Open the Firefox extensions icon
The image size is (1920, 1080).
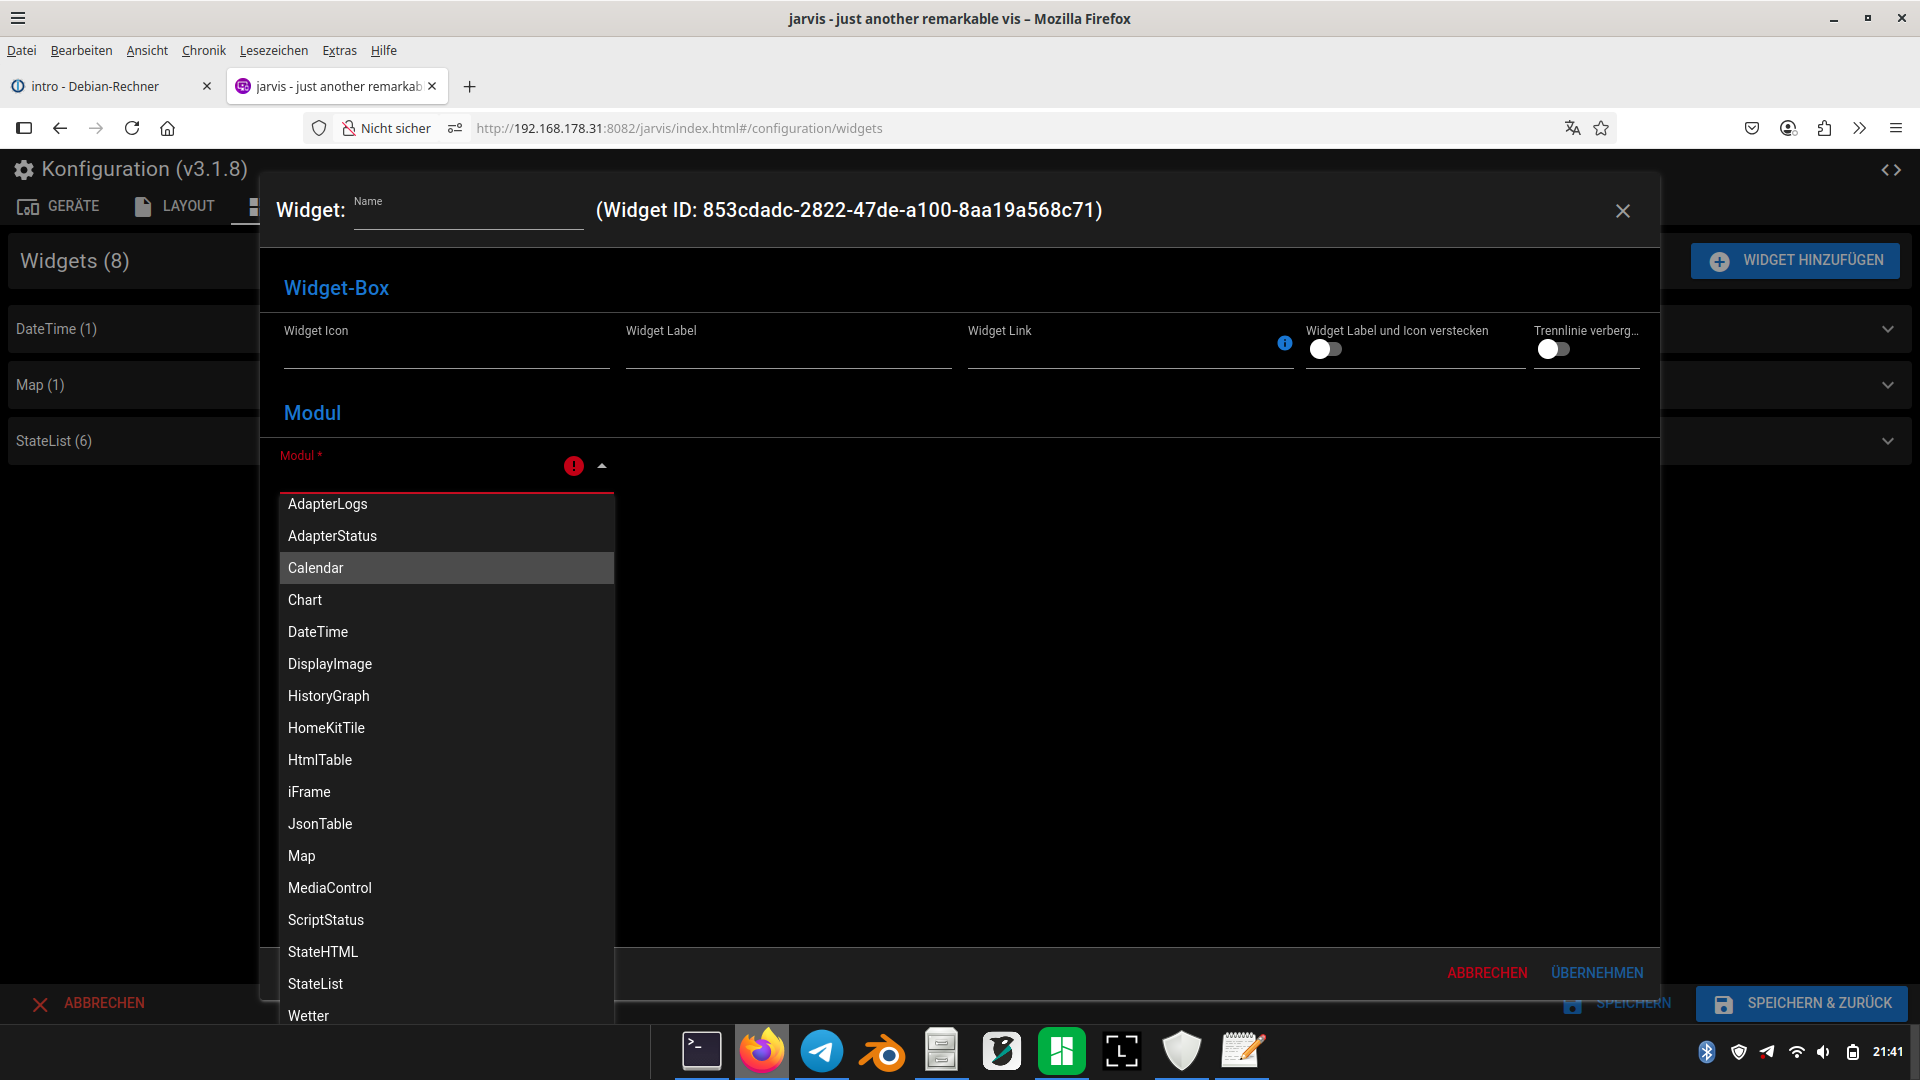coord(1824,128)
